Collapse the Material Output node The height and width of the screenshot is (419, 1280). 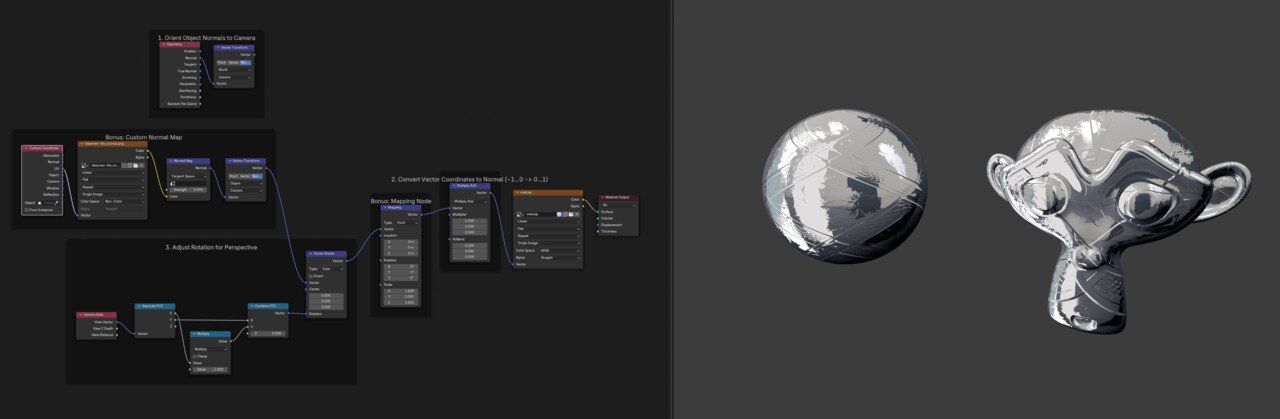point(603,197)
